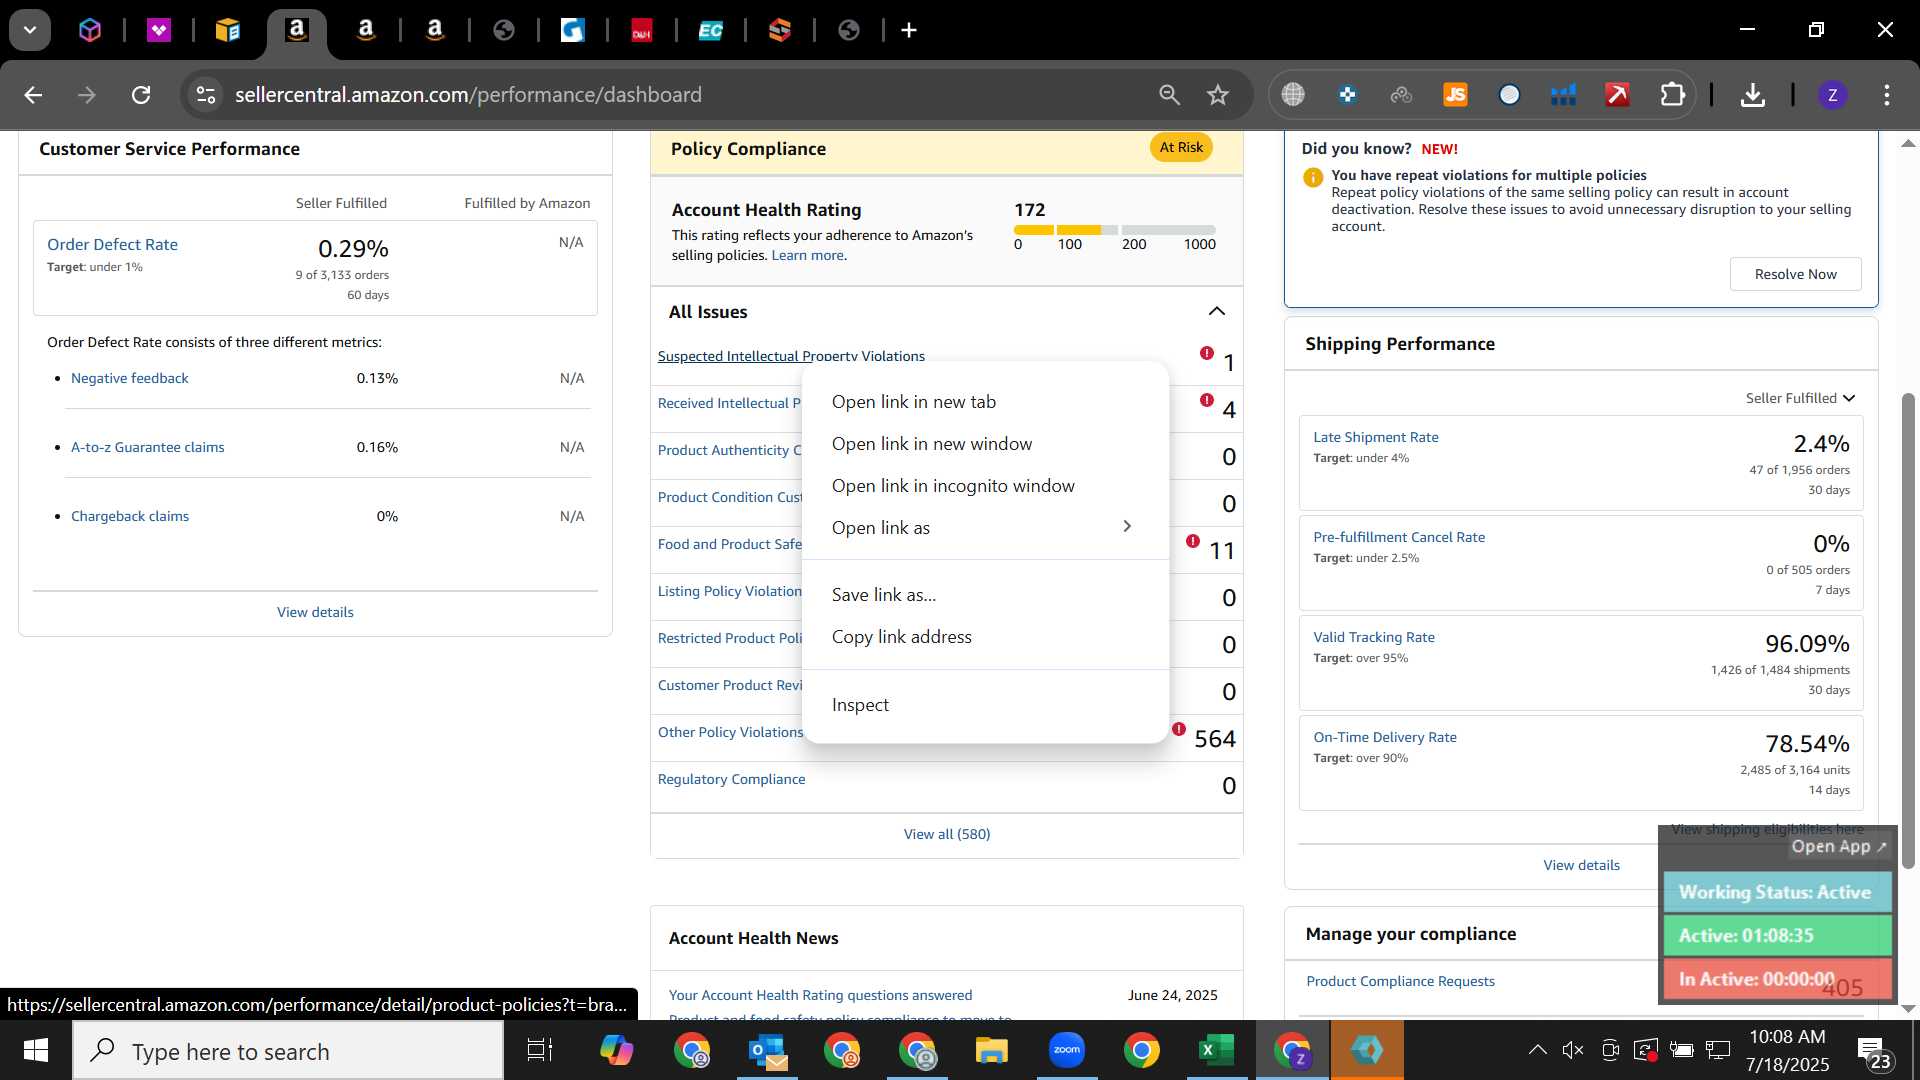The height and width of the screenshot is (1080, 1920).
Task: Click Learn more about Account Health Rating
Action: (808, 255)
